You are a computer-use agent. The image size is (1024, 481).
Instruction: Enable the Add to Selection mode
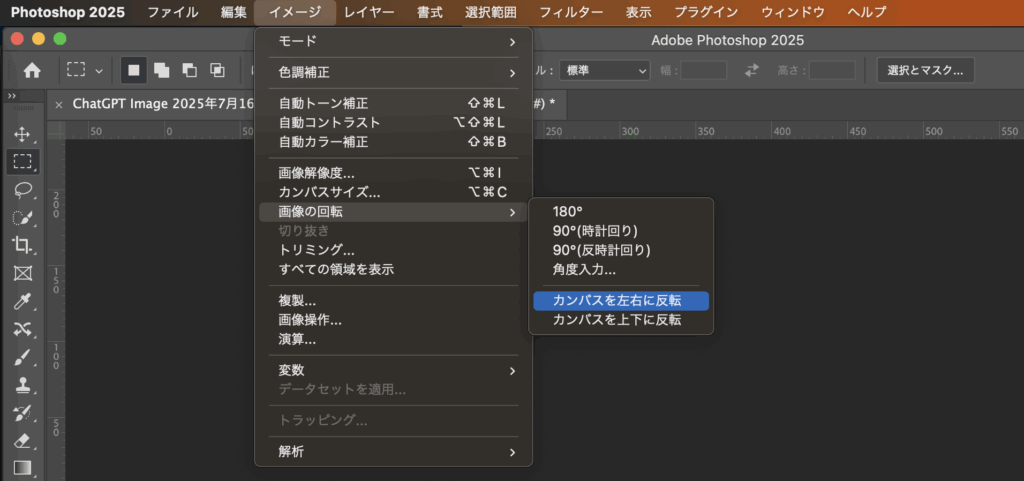click(x=161, y=70)
